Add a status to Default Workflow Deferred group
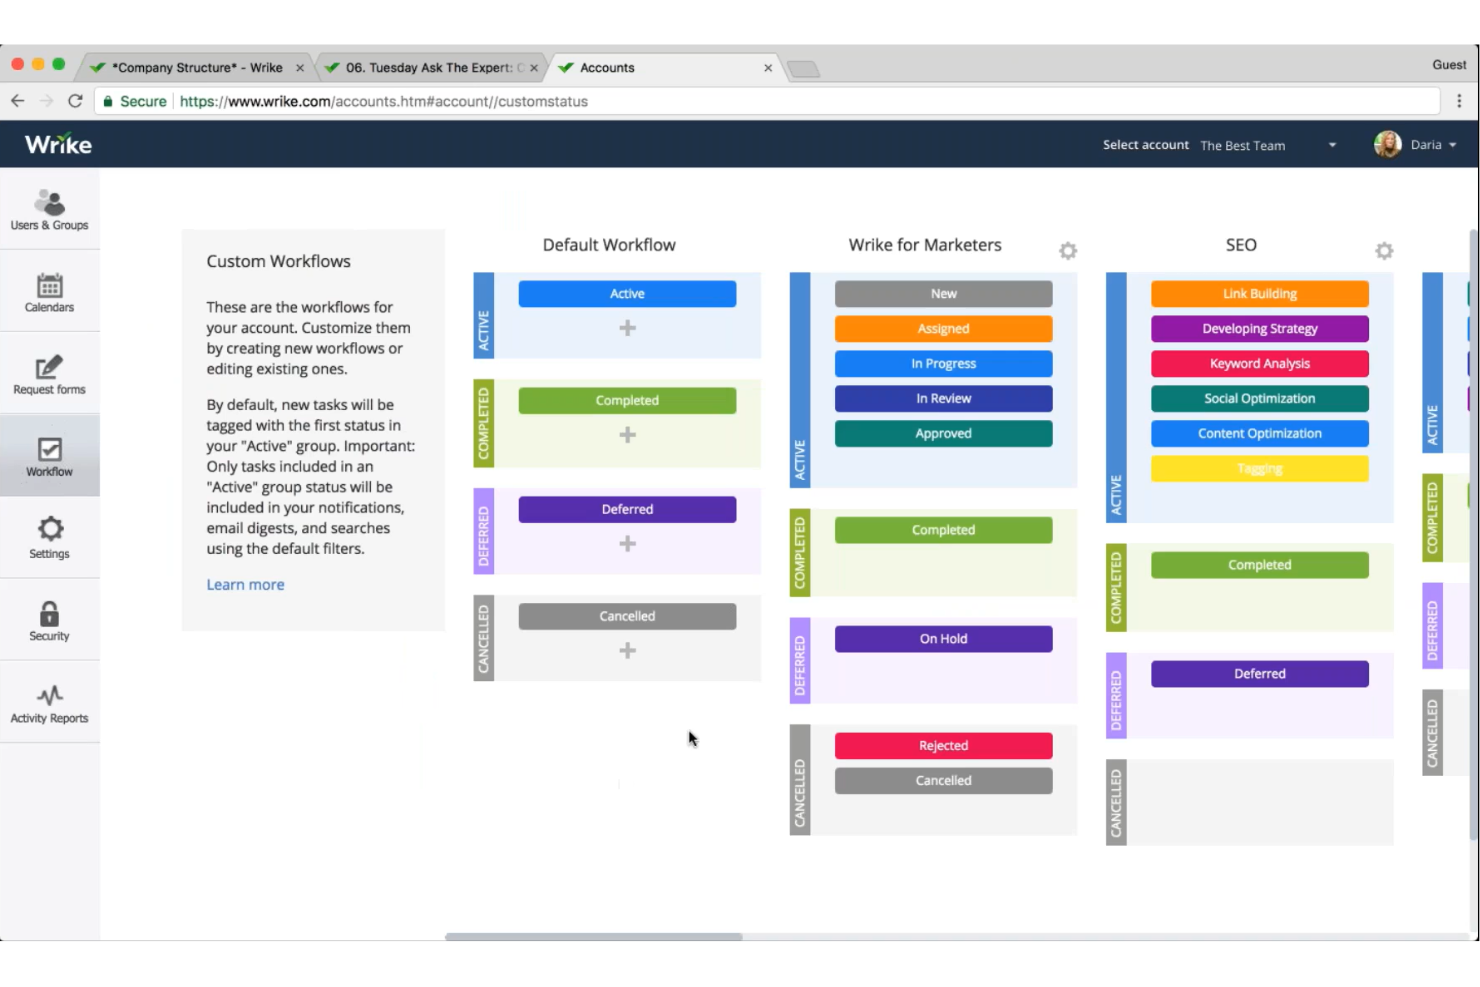 click(627, 544)
